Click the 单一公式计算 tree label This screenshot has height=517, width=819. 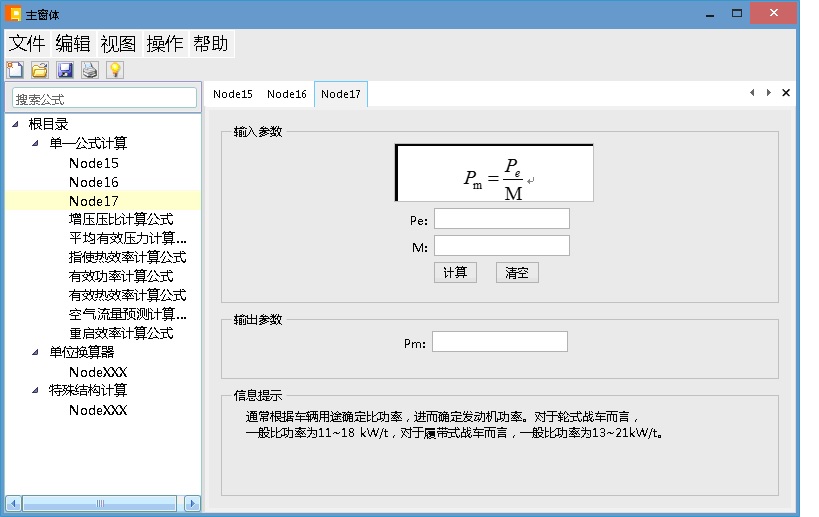tap(88, 143)
